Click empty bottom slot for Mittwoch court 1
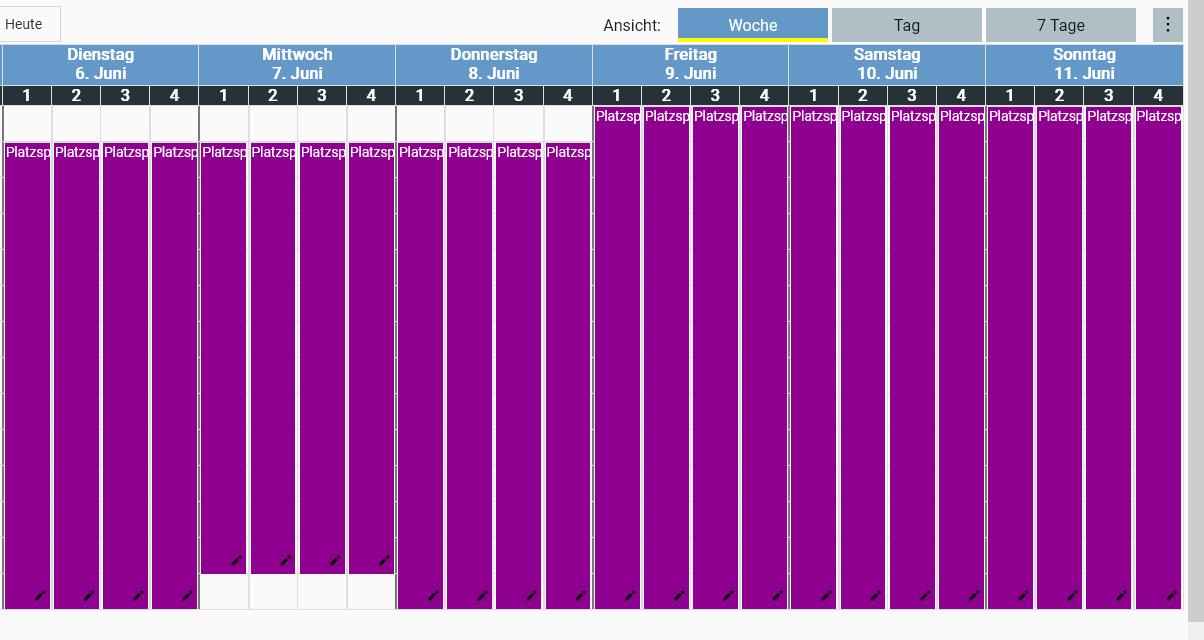Viewport: 1204px width, 640px height. click(x=224, y=591)
